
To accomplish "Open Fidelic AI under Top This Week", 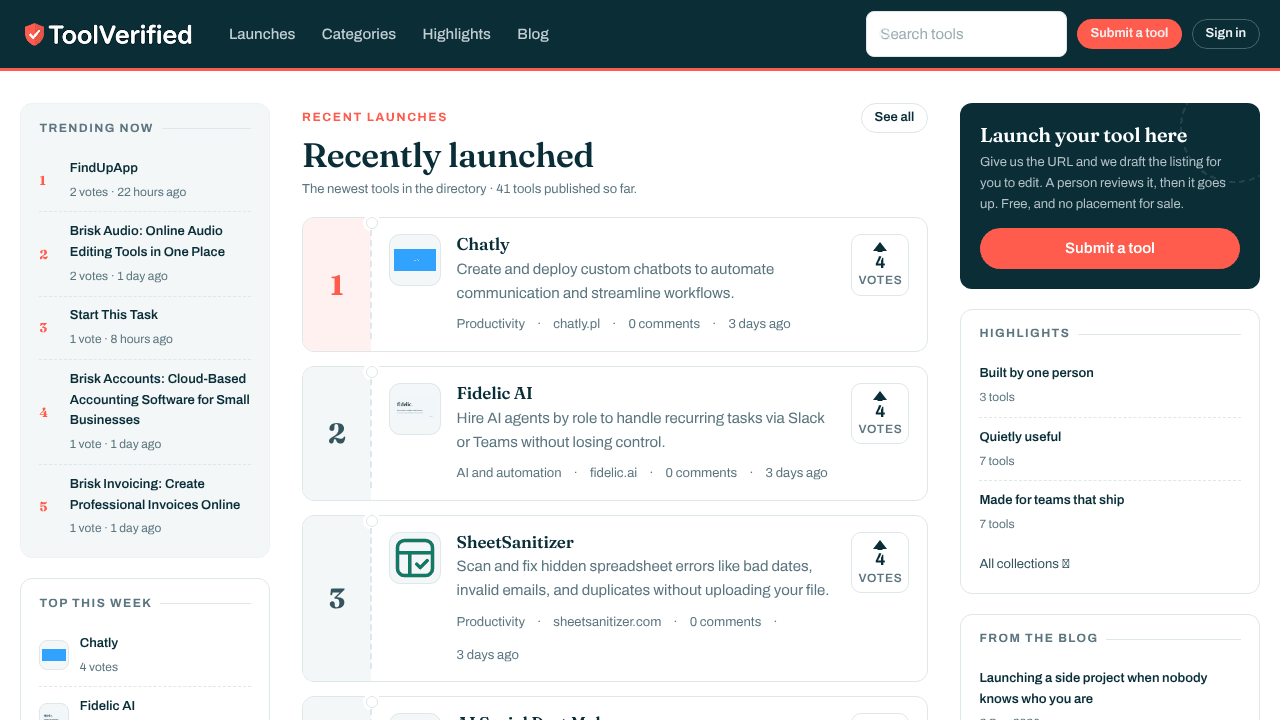I will coord(107,706).
